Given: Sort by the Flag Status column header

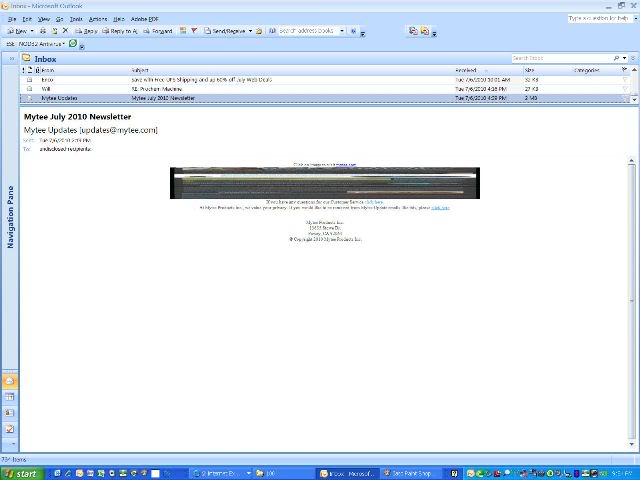Looking at the screenshot, I should (x=624, y=70).
